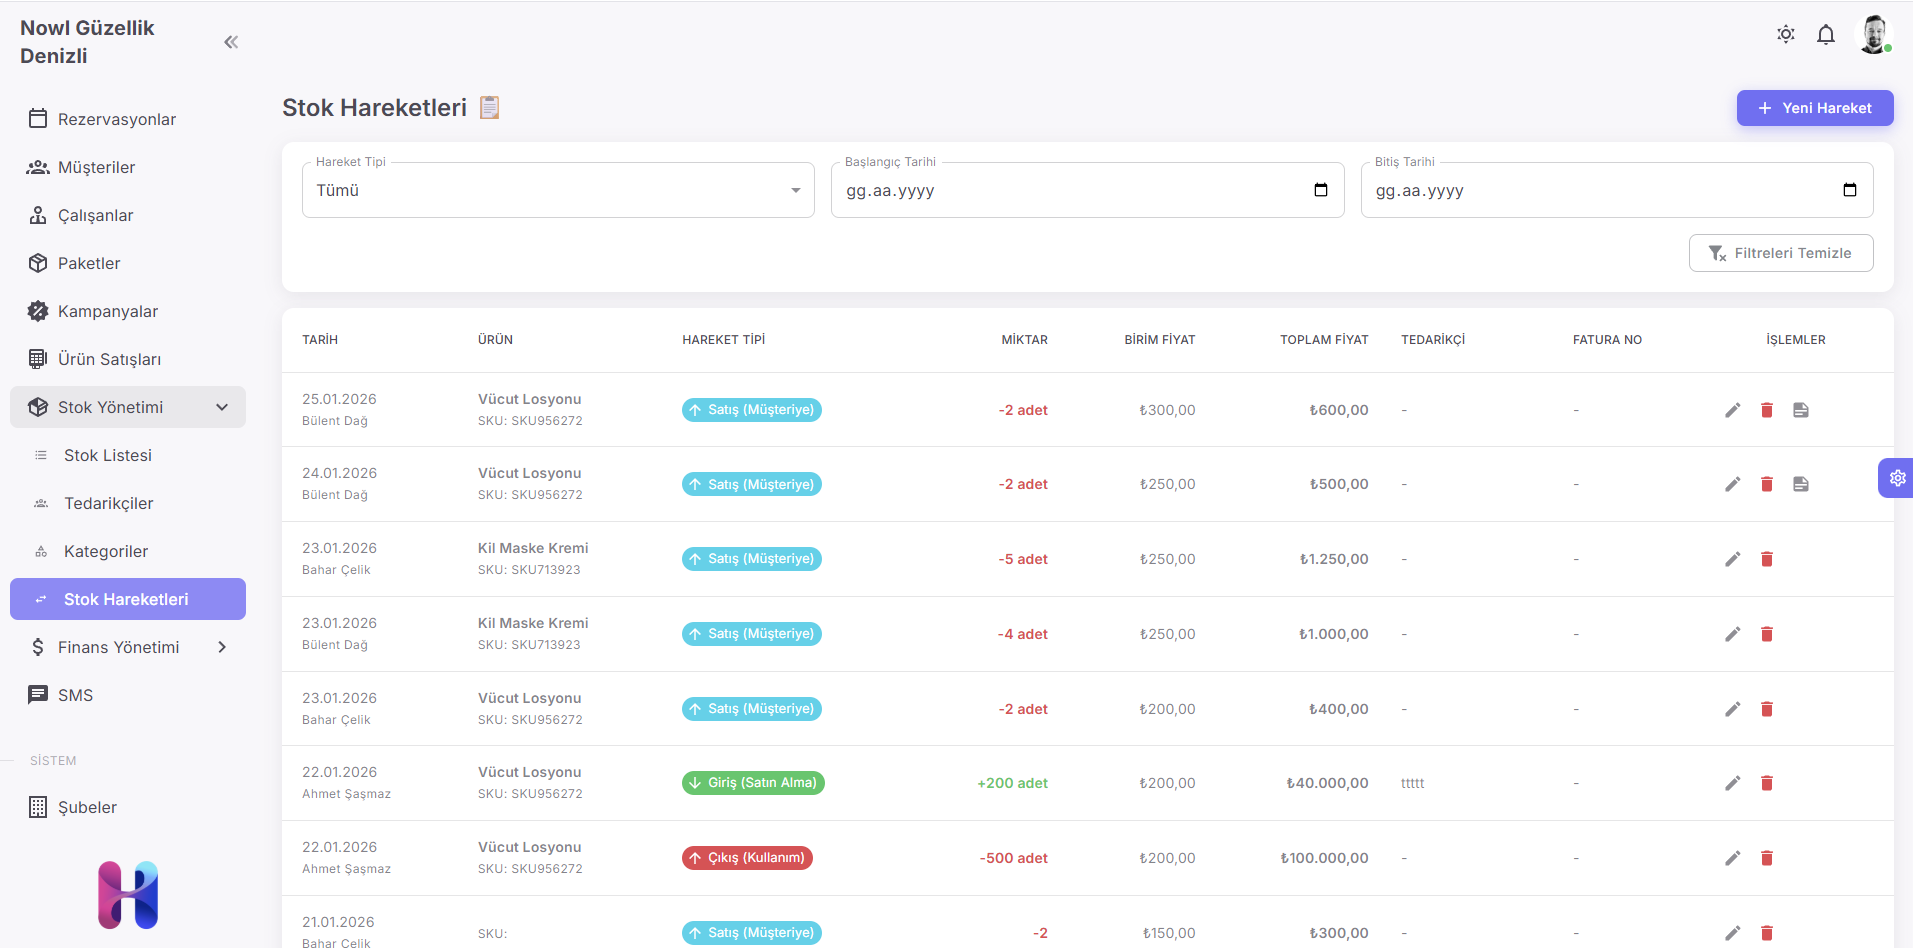Go to Stok Listesi page
This screenshot has height=948, width=1913.
tap(108, 455)
